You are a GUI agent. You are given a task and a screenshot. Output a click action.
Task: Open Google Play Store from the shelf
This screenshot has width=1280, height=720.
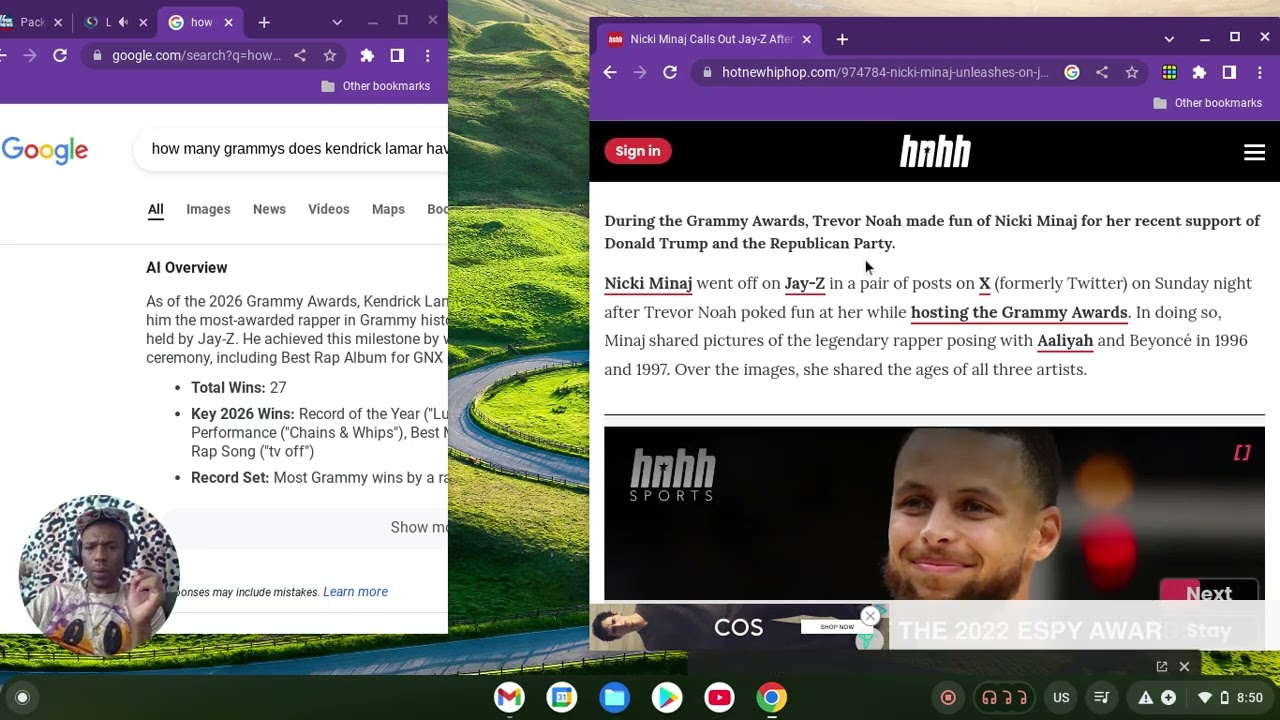click(667, 697)
